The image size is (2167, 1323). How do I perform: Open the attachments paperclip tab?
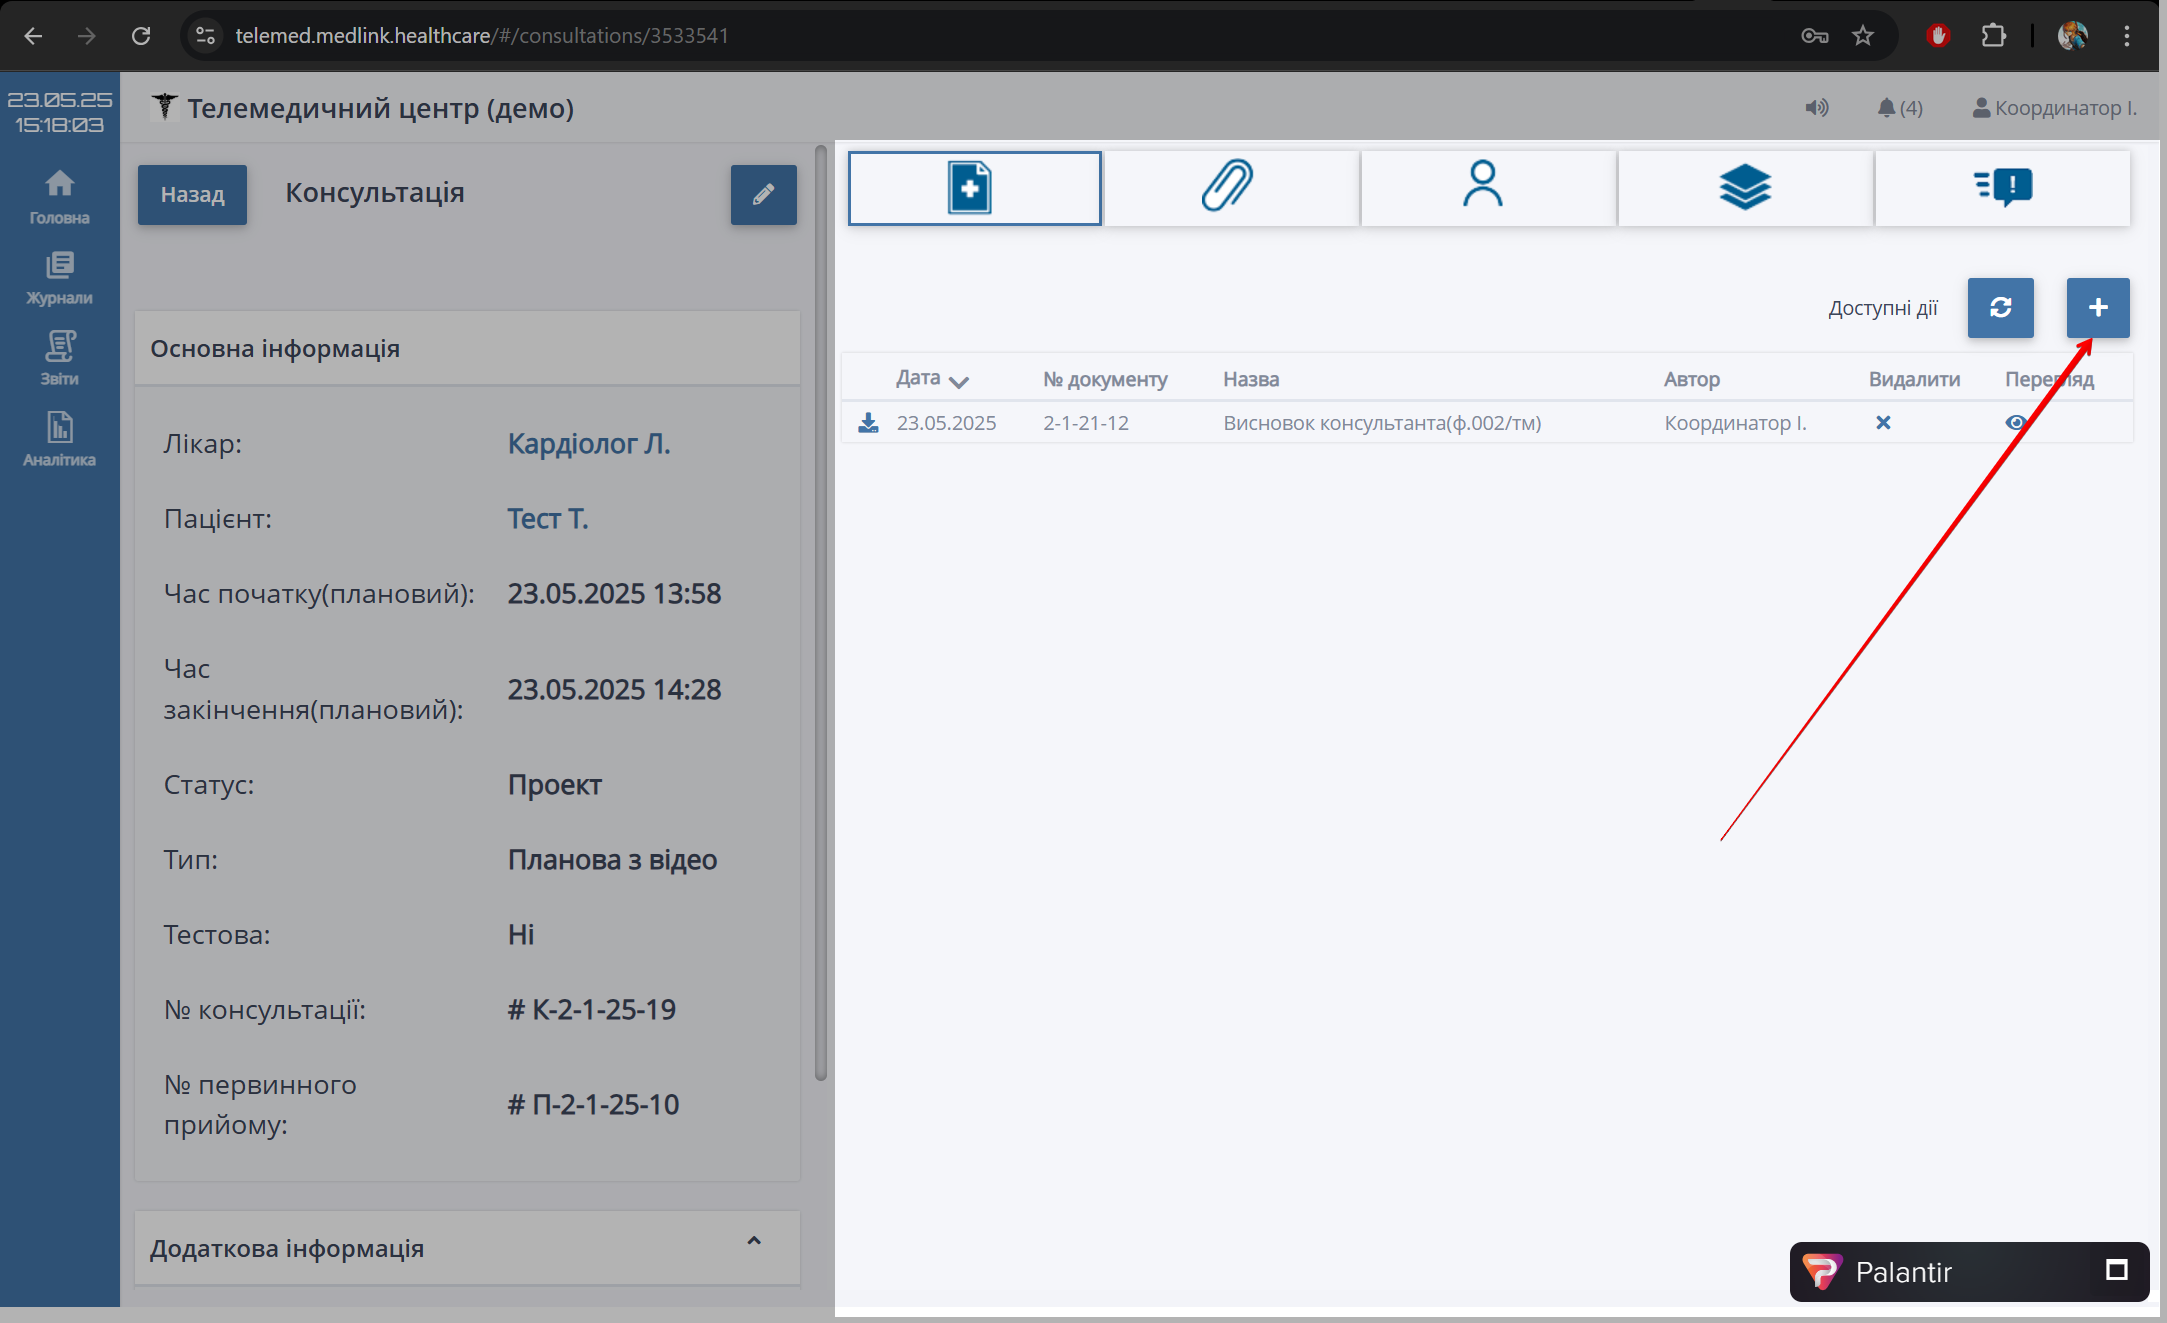point(1230,187)
